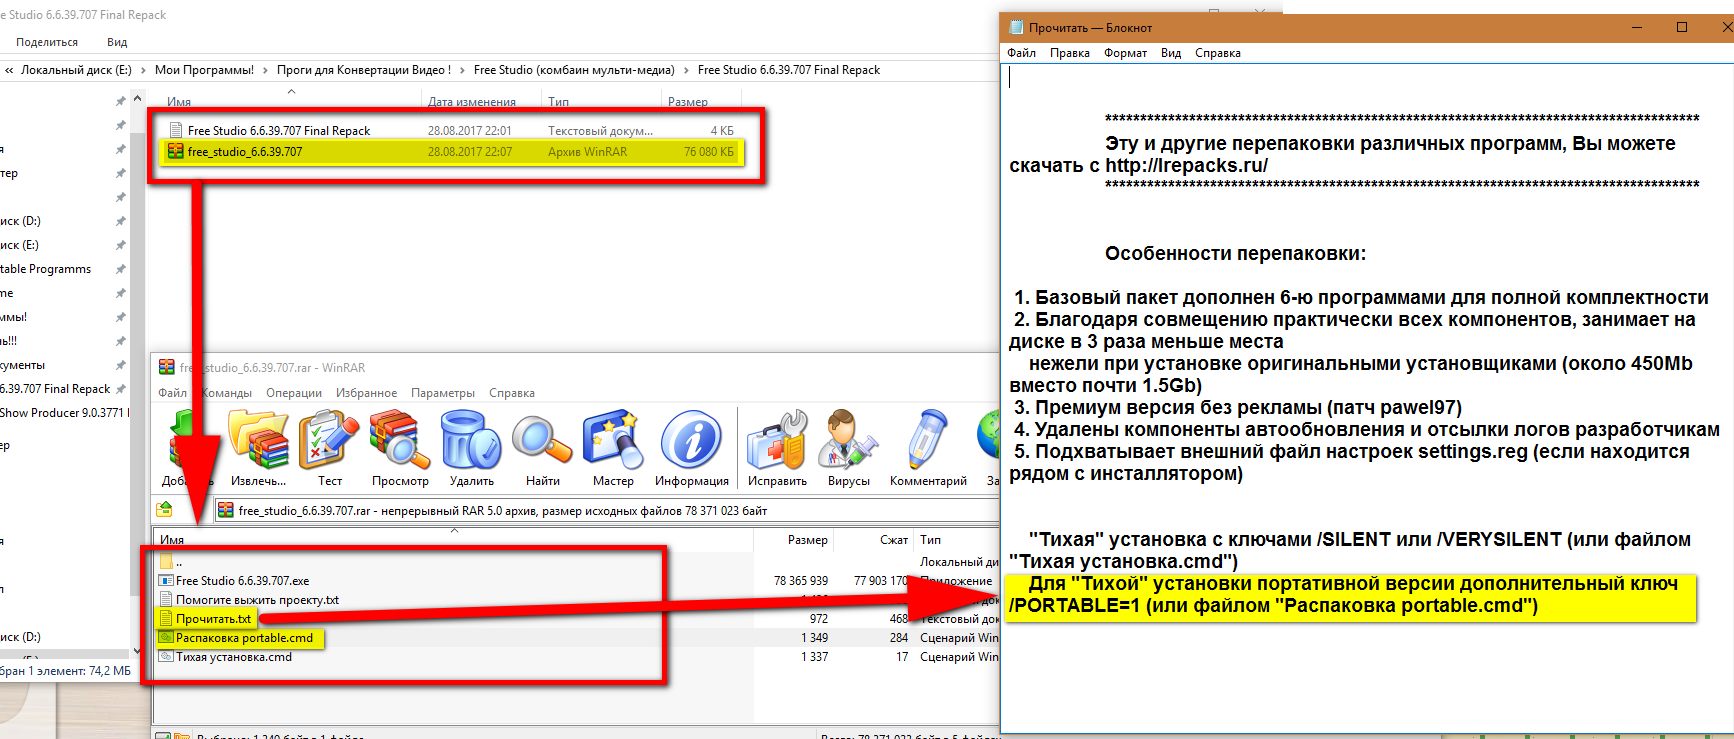Sort Explorer files by Дата изменения column
Viewport: 1734px width, 739px height.
(472, 102)
